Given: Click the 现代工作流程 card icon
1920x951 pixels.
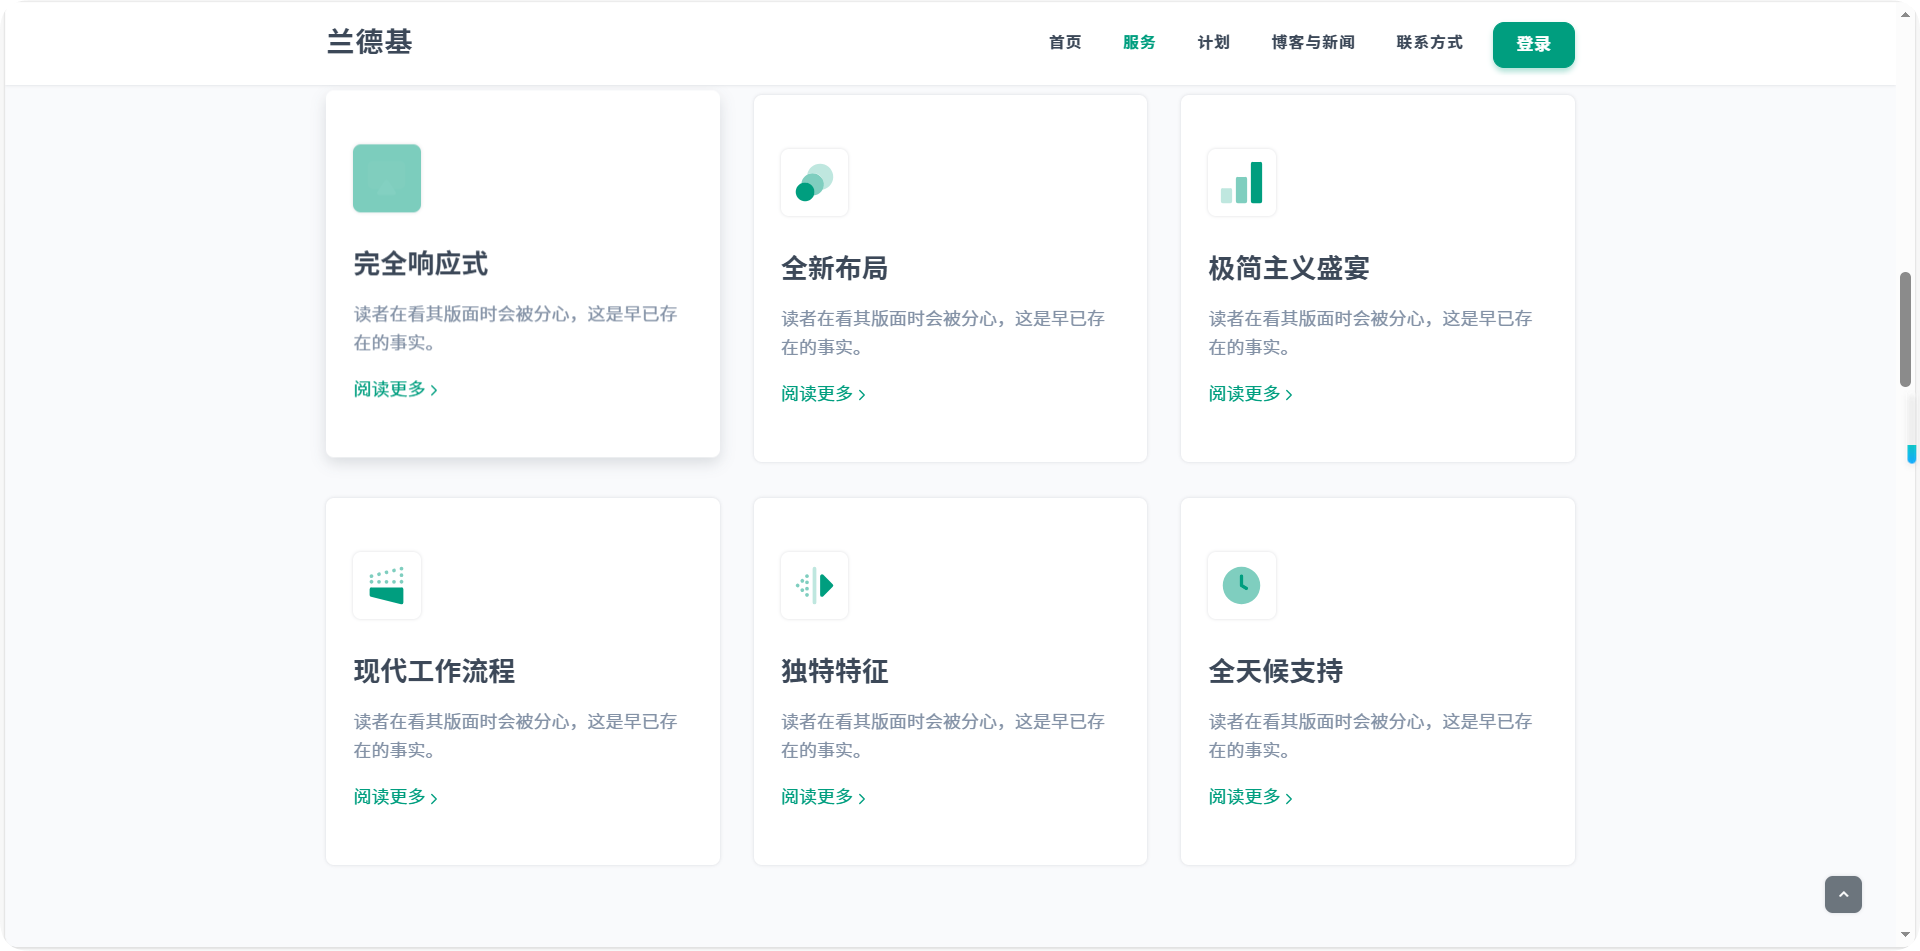Looking at the screenshot, I should 387,585.
